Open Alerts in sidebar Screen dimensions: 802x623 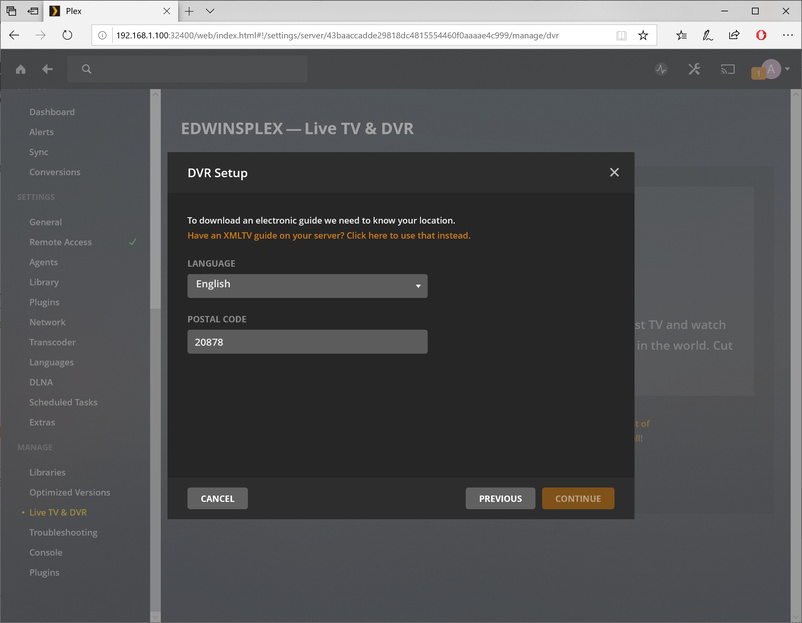click(x=41, y=132)
